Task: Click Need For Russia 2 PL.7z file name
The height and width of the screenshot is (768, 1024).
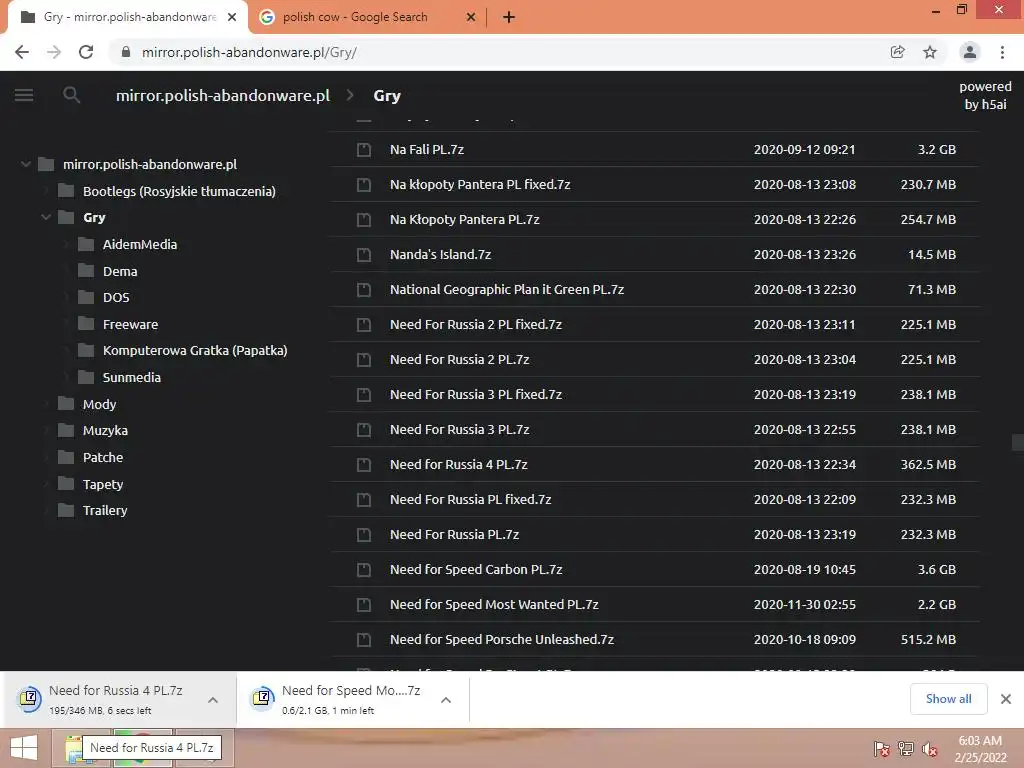Action: pyautogui.click(x=459, y=359)
